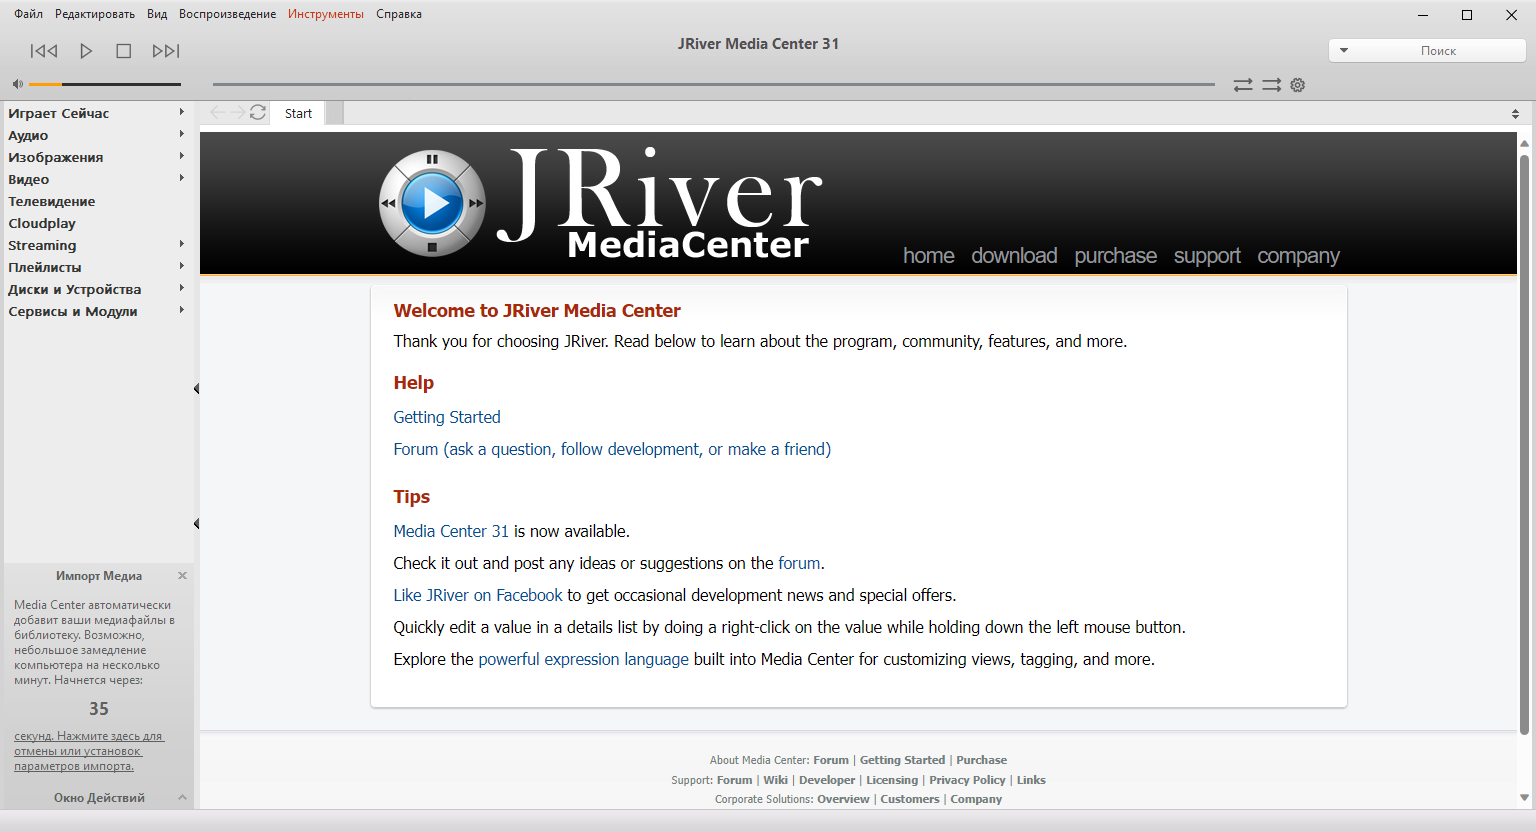Open the Справка menu

coord(399,14)
